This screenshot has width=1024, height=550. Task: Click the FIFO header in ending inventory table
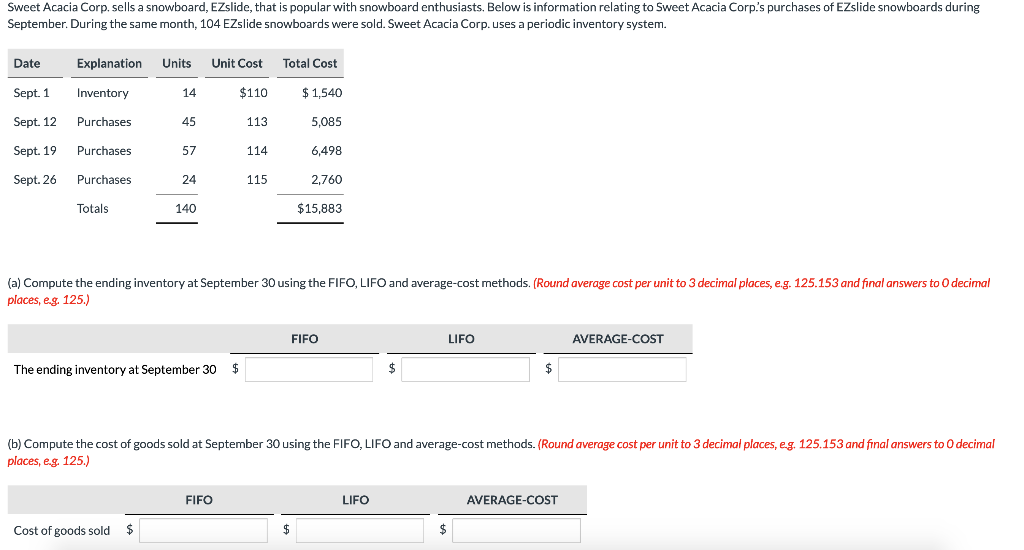pyautogui.click(x=304, y=339)
